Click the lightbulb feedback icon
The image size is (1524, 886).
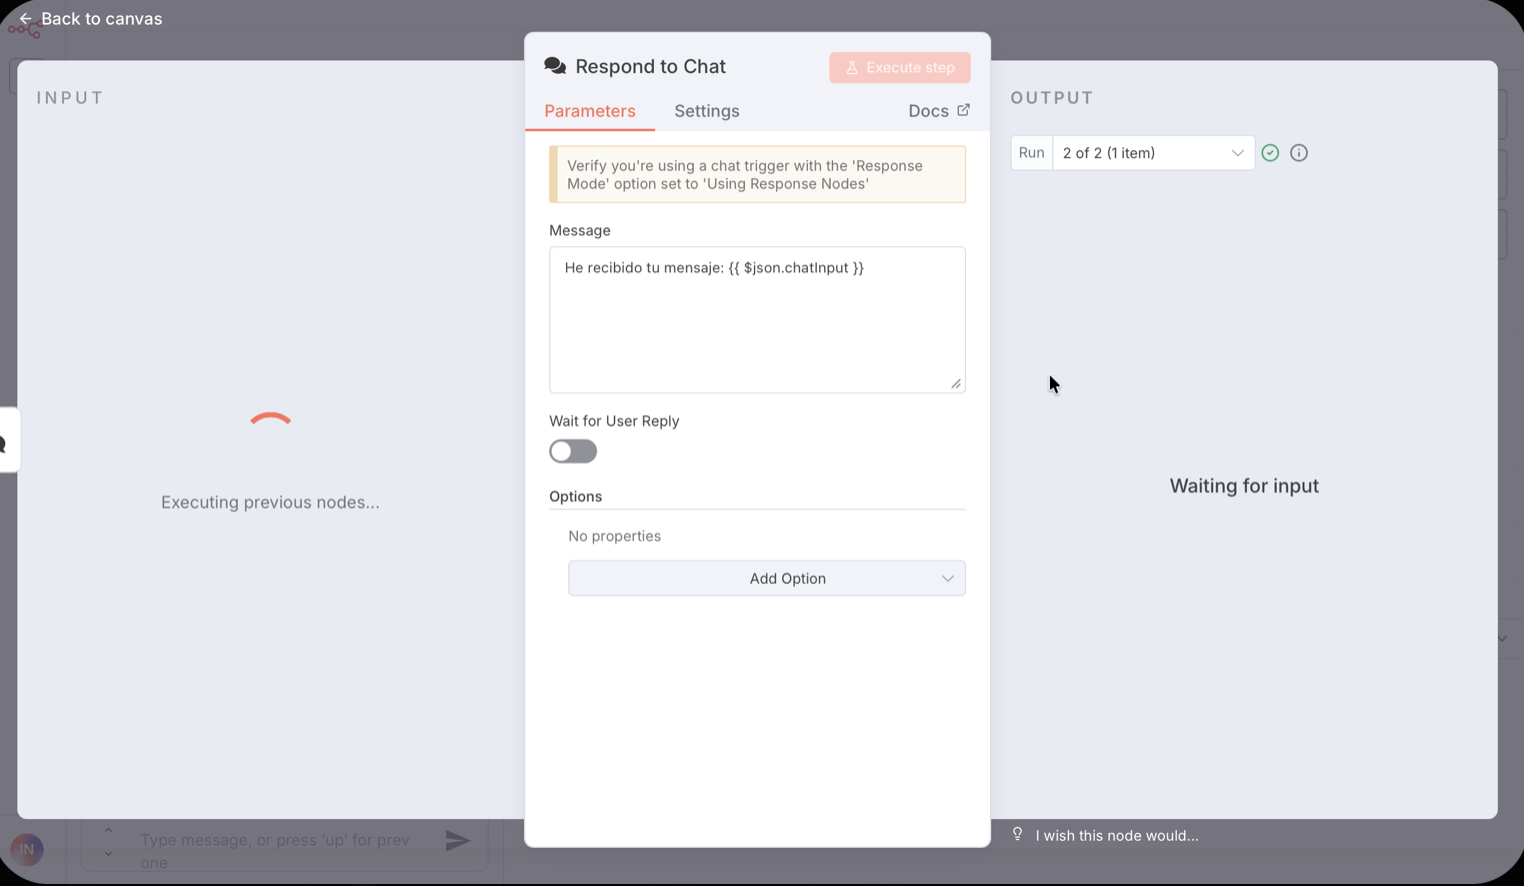1018,834
